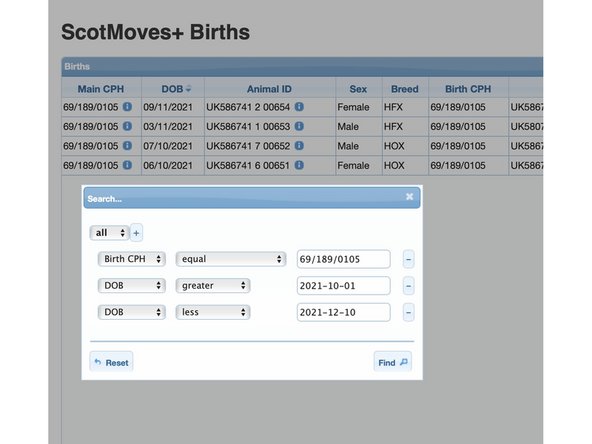Click info icon beside Main CPH in 06/10/2021 row
This screenshot has width=592, height=444.
[128, 165]
